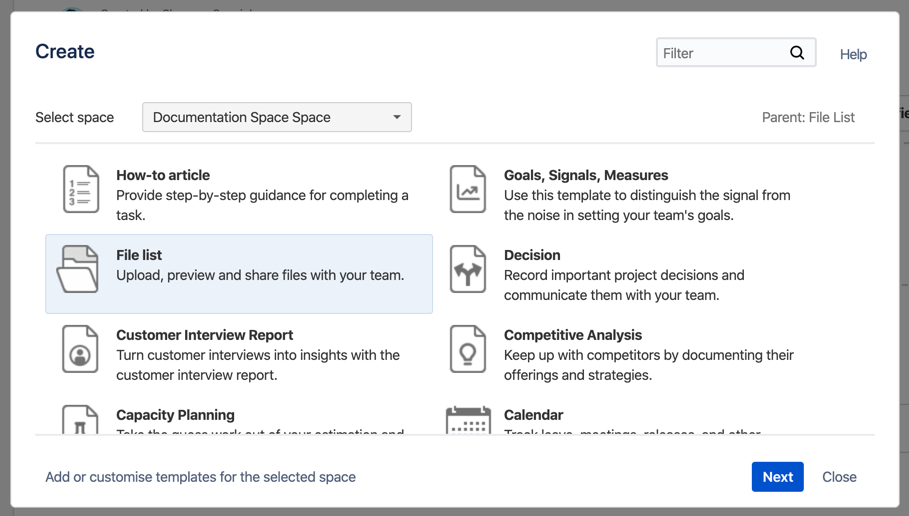Choose the Customer Interview Report person icon
The height and width of the screenshot is (516, 909).
tap(80, 349)
